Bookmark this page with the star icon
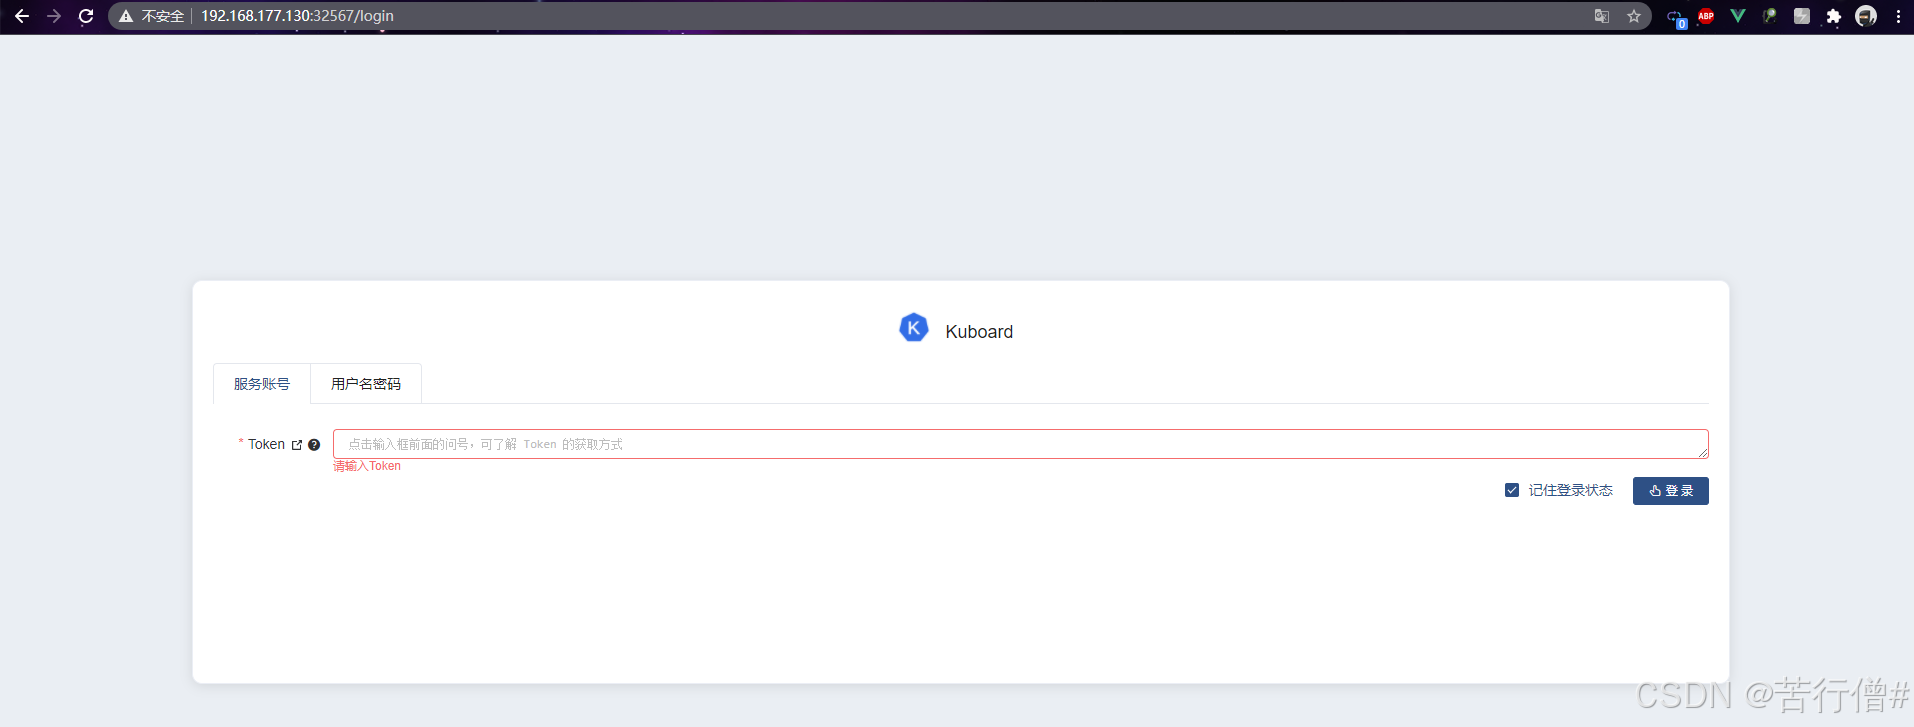Viewport: 1914px width, 727px height. 1634,16
